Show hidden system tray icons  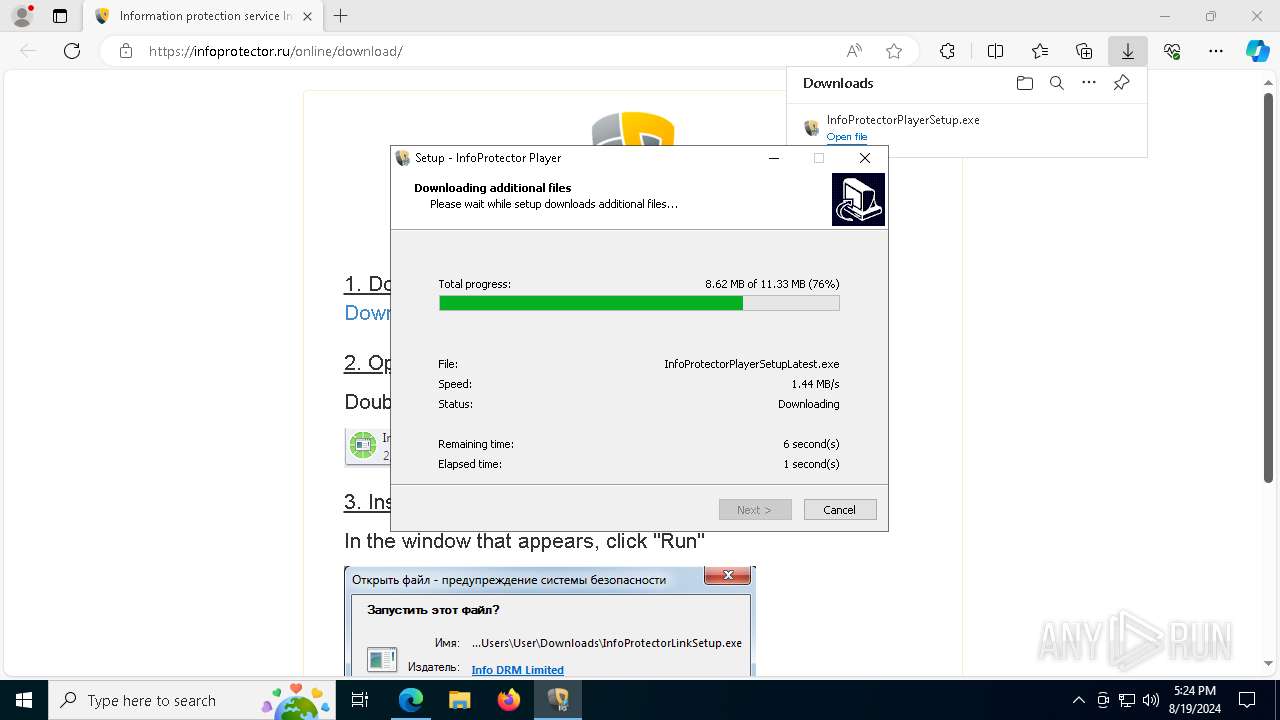pos(1078,700)
